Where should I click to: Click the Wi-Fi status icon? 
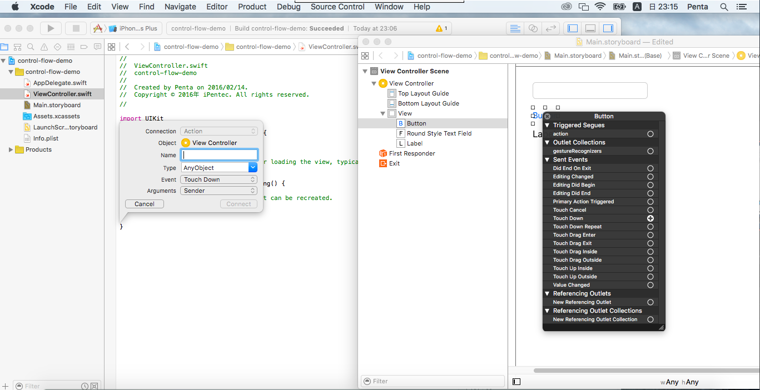click(x=600, y=7)
